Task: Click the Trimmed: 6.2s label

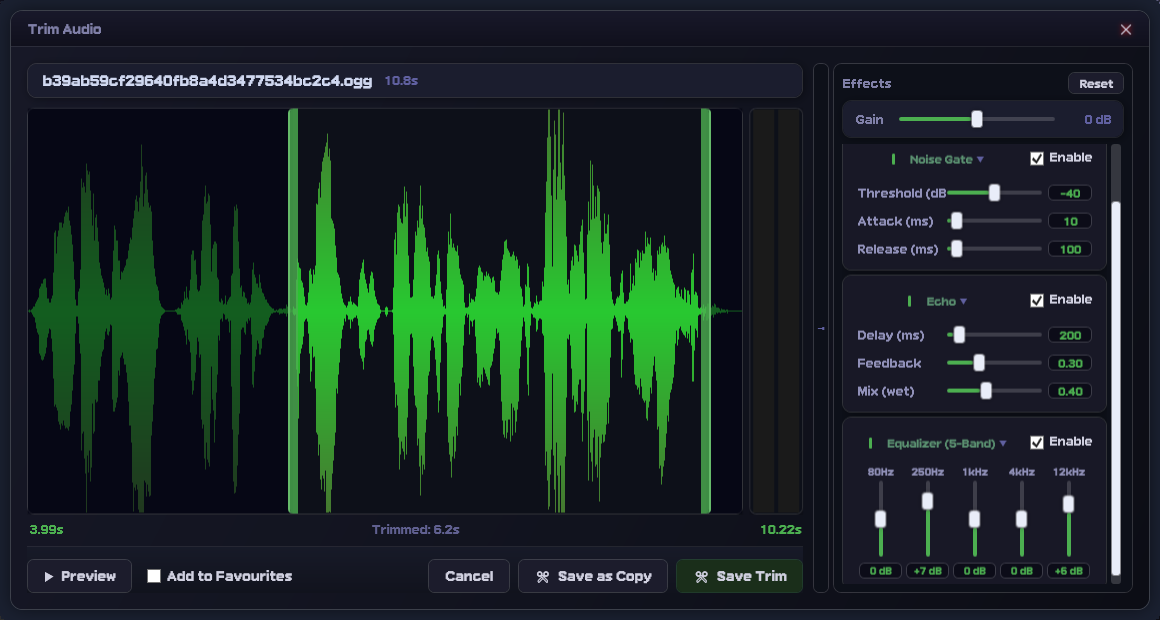Action: tap(416, 530)
